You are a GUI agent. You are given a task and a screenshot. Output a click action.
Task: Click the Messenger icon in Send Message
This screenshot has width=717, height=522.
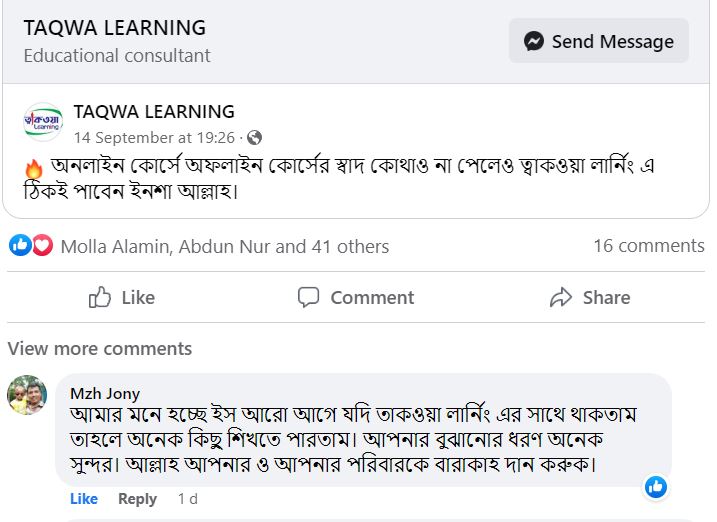pyautogui.click(x=535, y=41)
